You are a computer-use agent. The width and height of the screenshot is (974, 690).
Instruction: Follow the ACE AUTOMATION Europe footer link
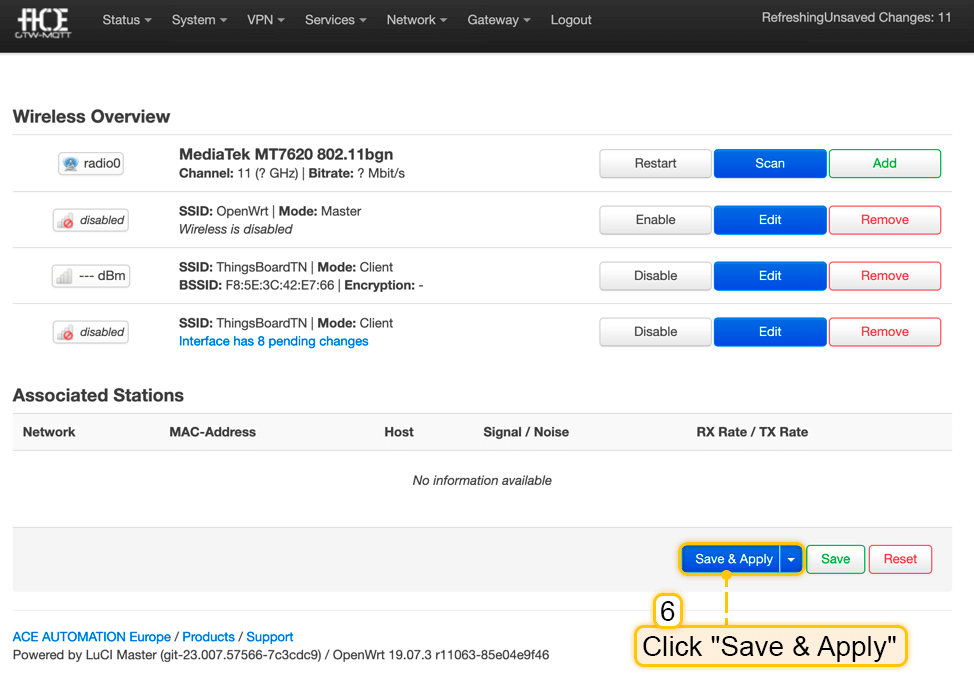pos(91,637)
